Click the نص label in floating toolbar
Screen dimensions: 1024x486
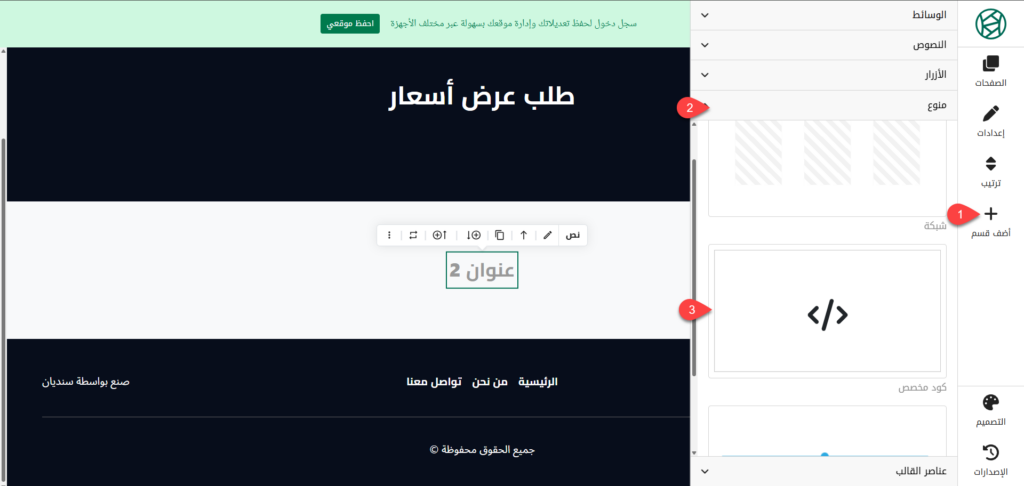[x=573, y=235]
